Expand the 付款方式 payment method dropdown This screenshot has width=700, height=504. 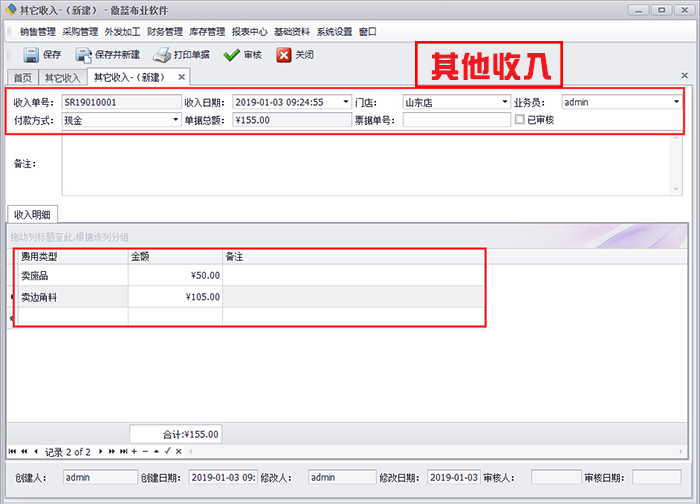(175, 120)
